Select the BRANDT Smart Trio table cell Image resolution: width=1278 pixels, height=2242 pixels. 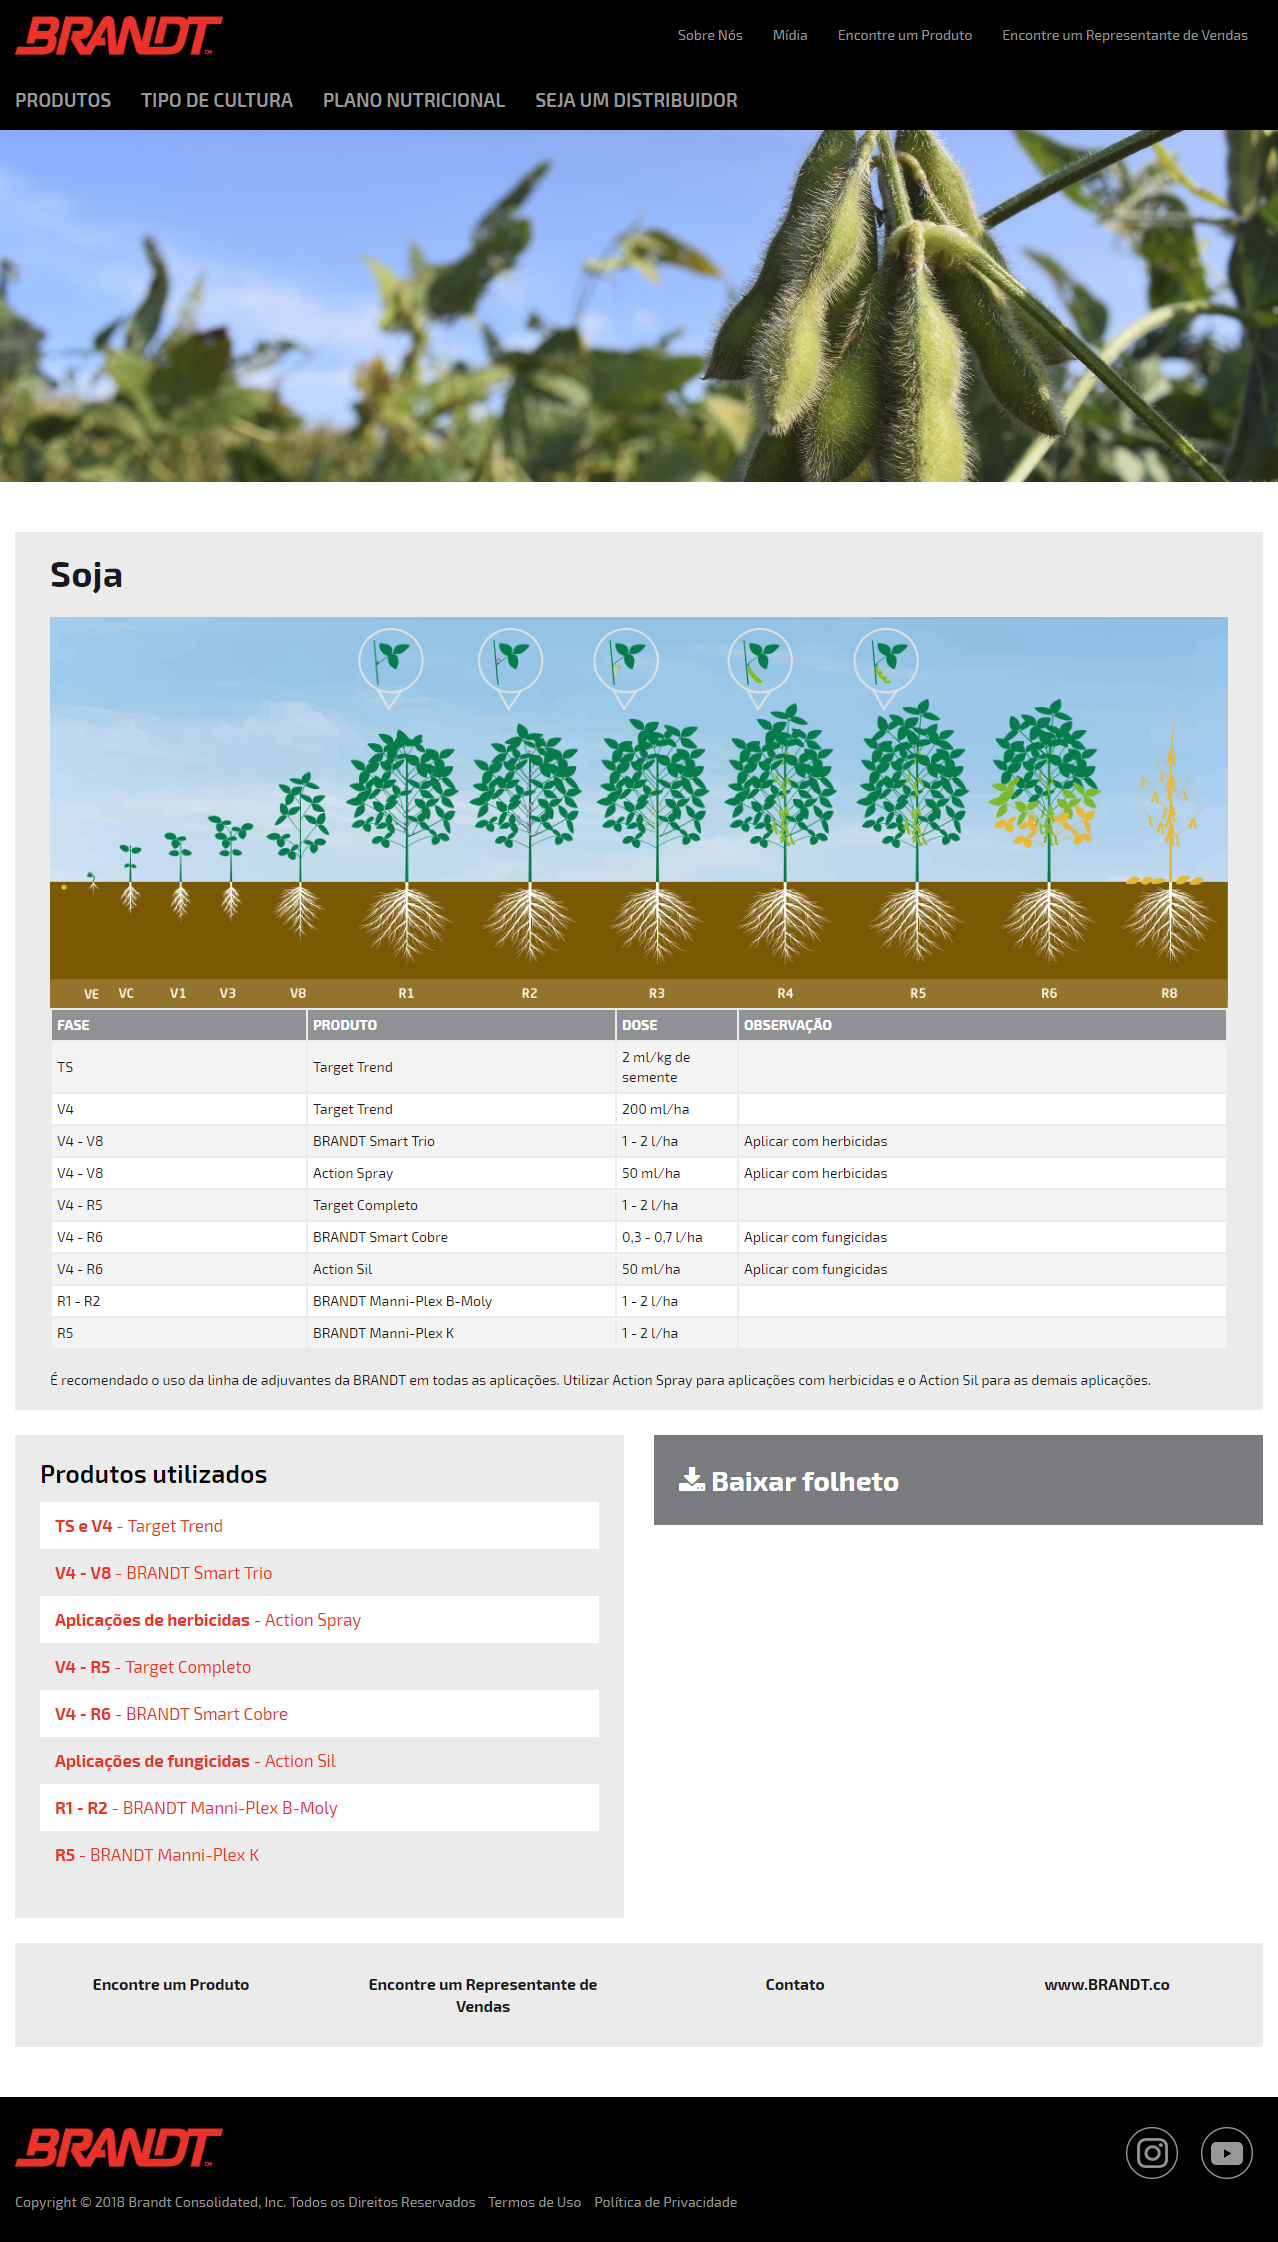tap(461, 1141)
